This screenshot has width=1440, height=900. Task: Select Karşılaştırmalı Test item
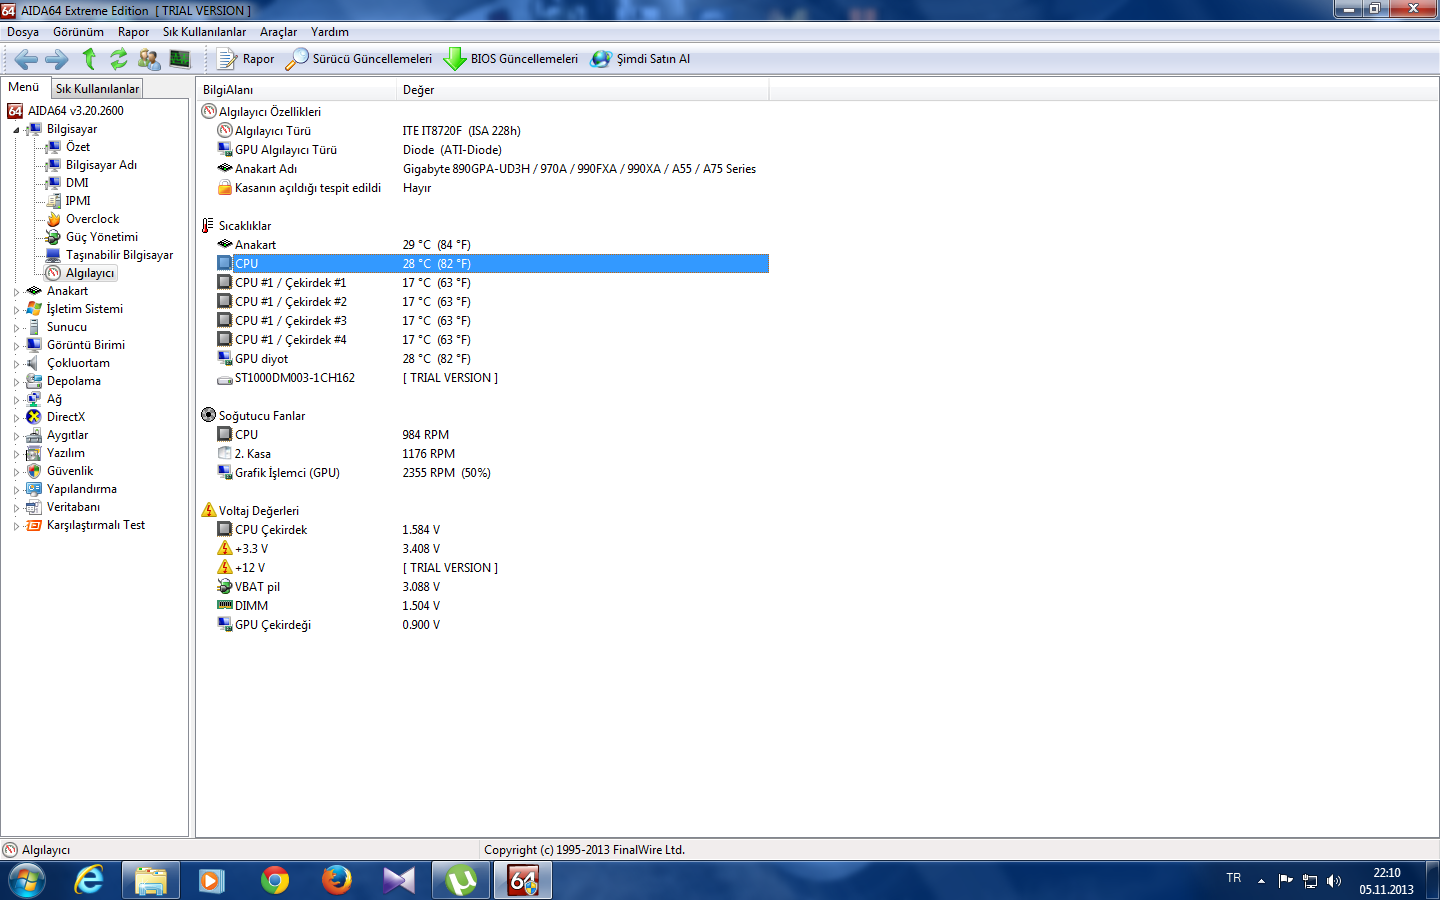point(96,525)
